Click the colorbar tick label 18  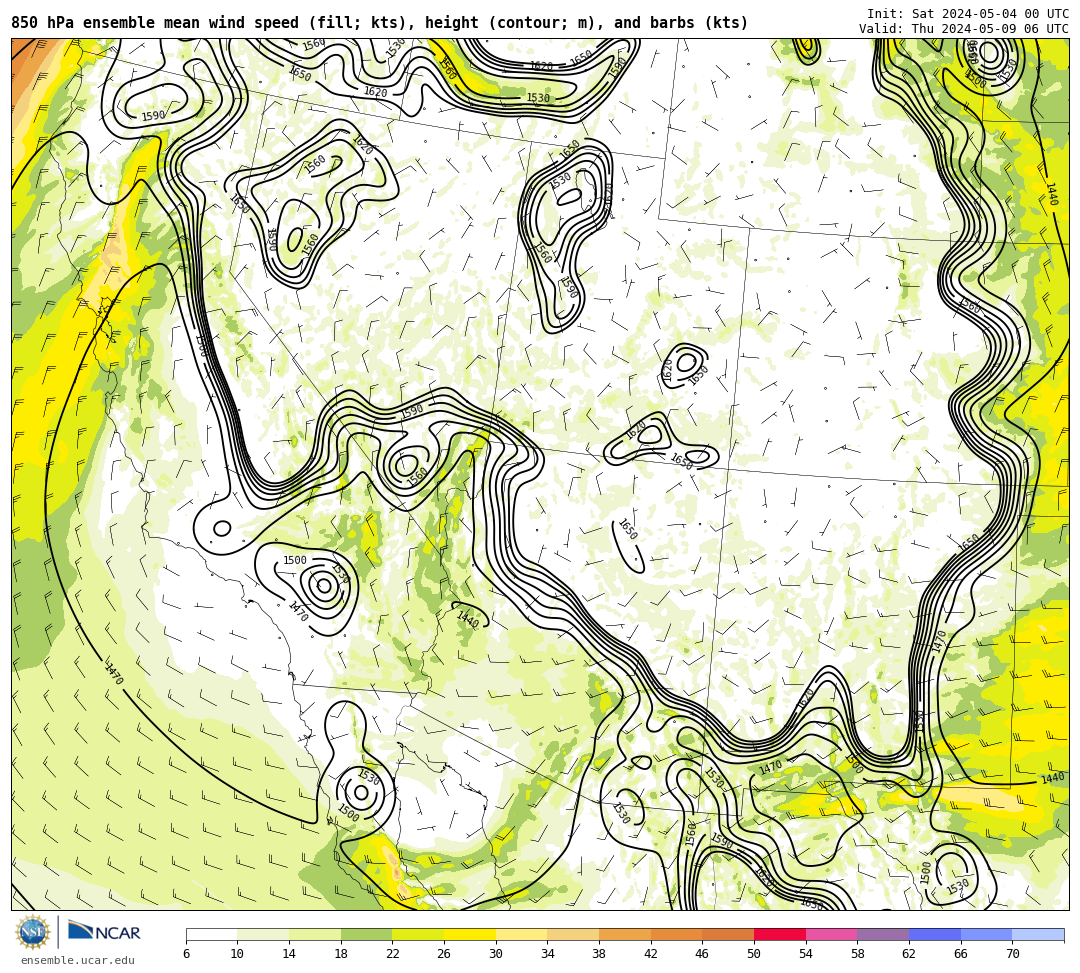click(341, 954)
